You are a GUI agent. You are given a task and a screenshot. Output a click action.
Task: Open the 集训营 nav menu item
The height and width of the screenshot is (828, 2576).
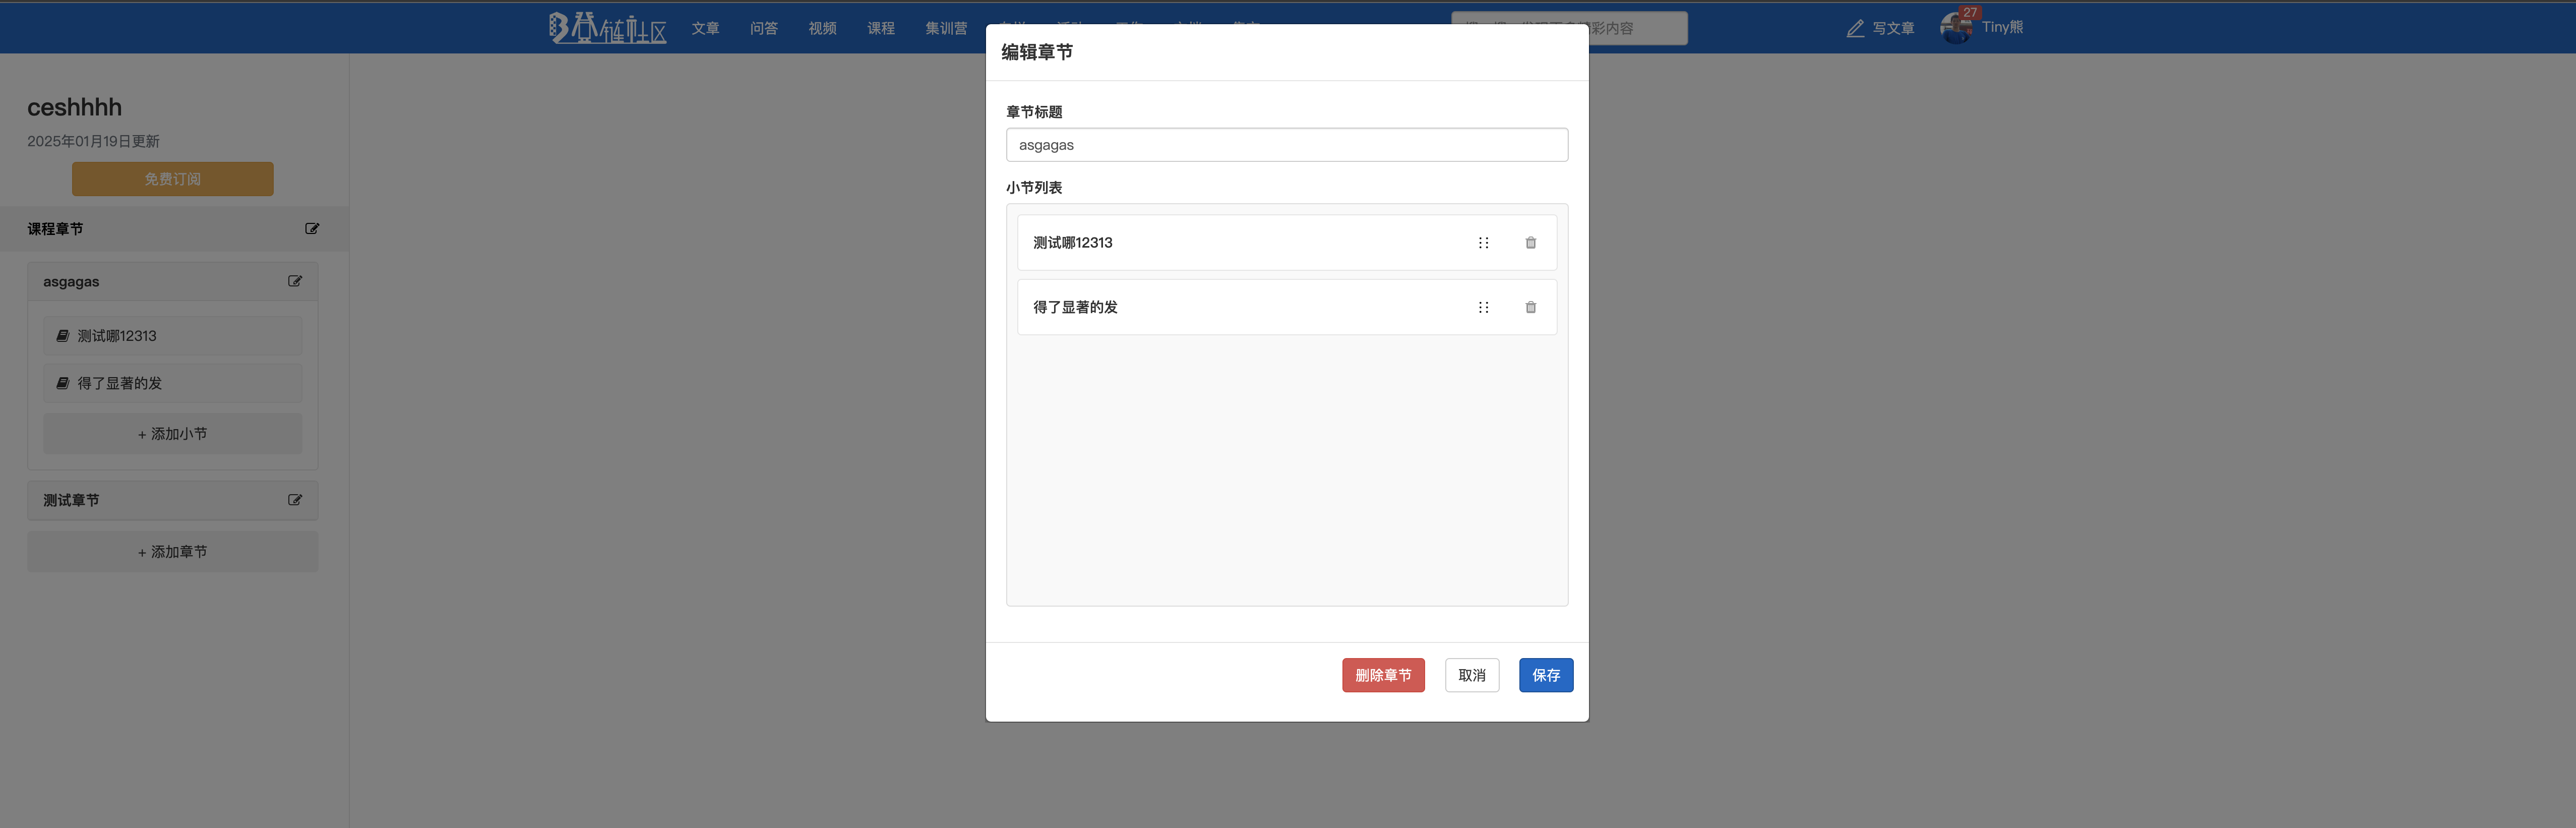point(946,29)
